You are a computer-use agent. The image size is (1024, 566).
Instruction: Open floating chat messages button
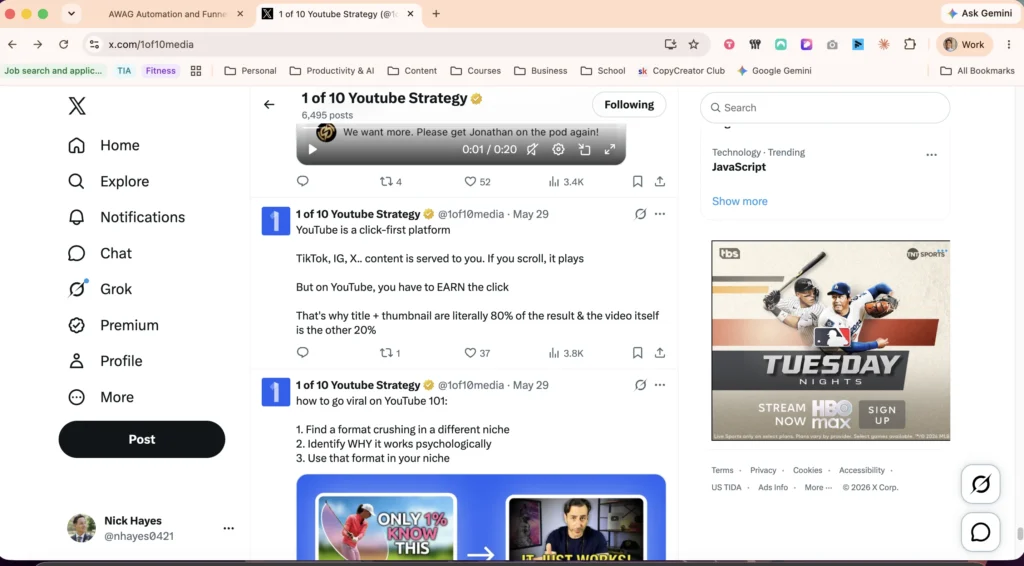click(x=980, y=532)
